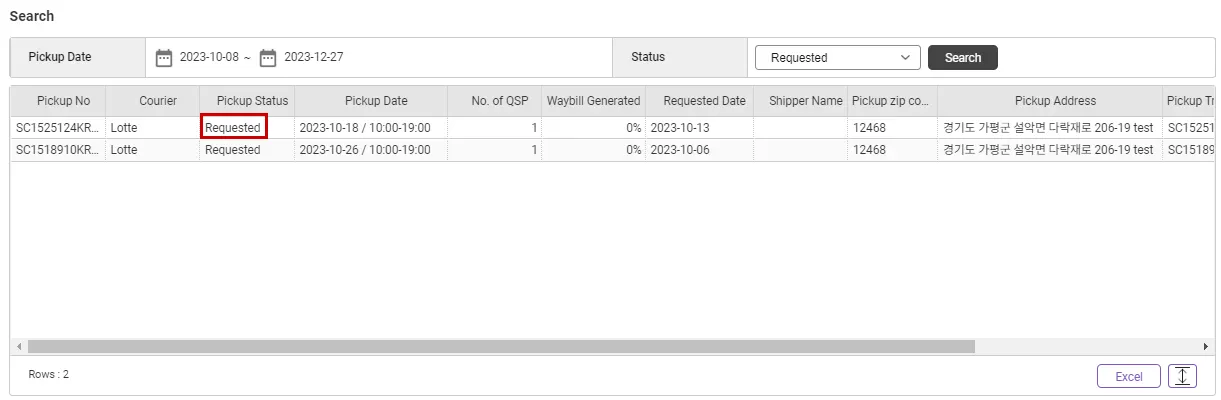The height and width of the screenshot is (400, 1221).
Task: Click the Search button
Action: [x=962, y=58]
